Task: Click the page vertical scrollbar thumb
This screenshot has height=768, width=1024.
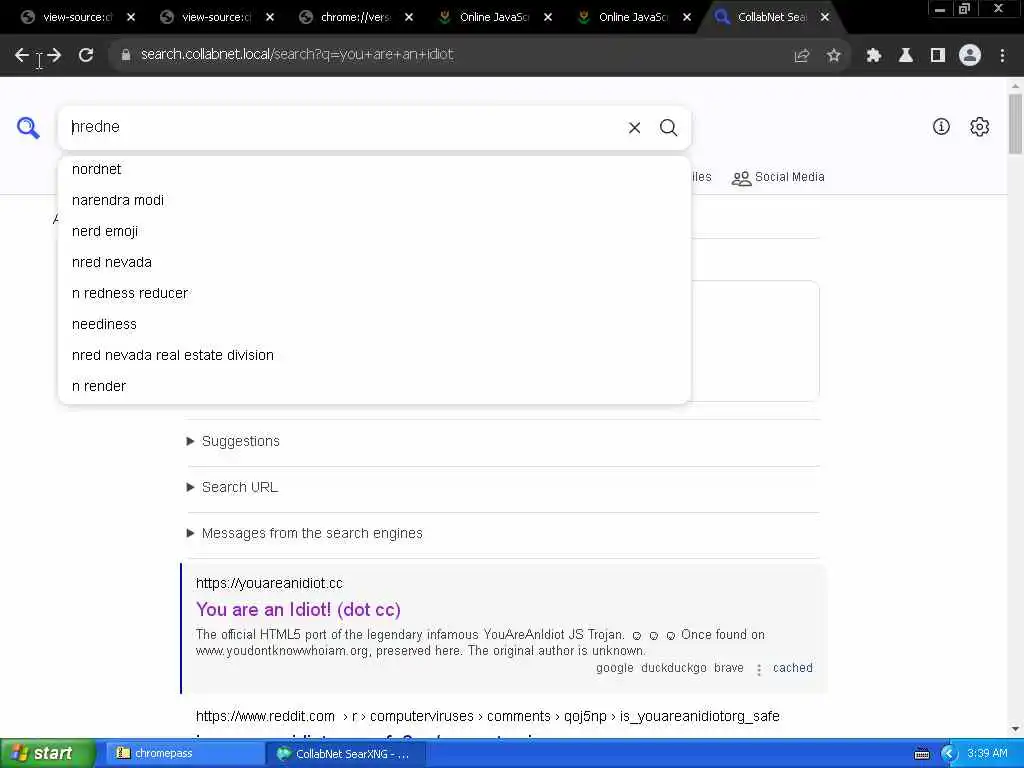Action: coord(1015,124)
